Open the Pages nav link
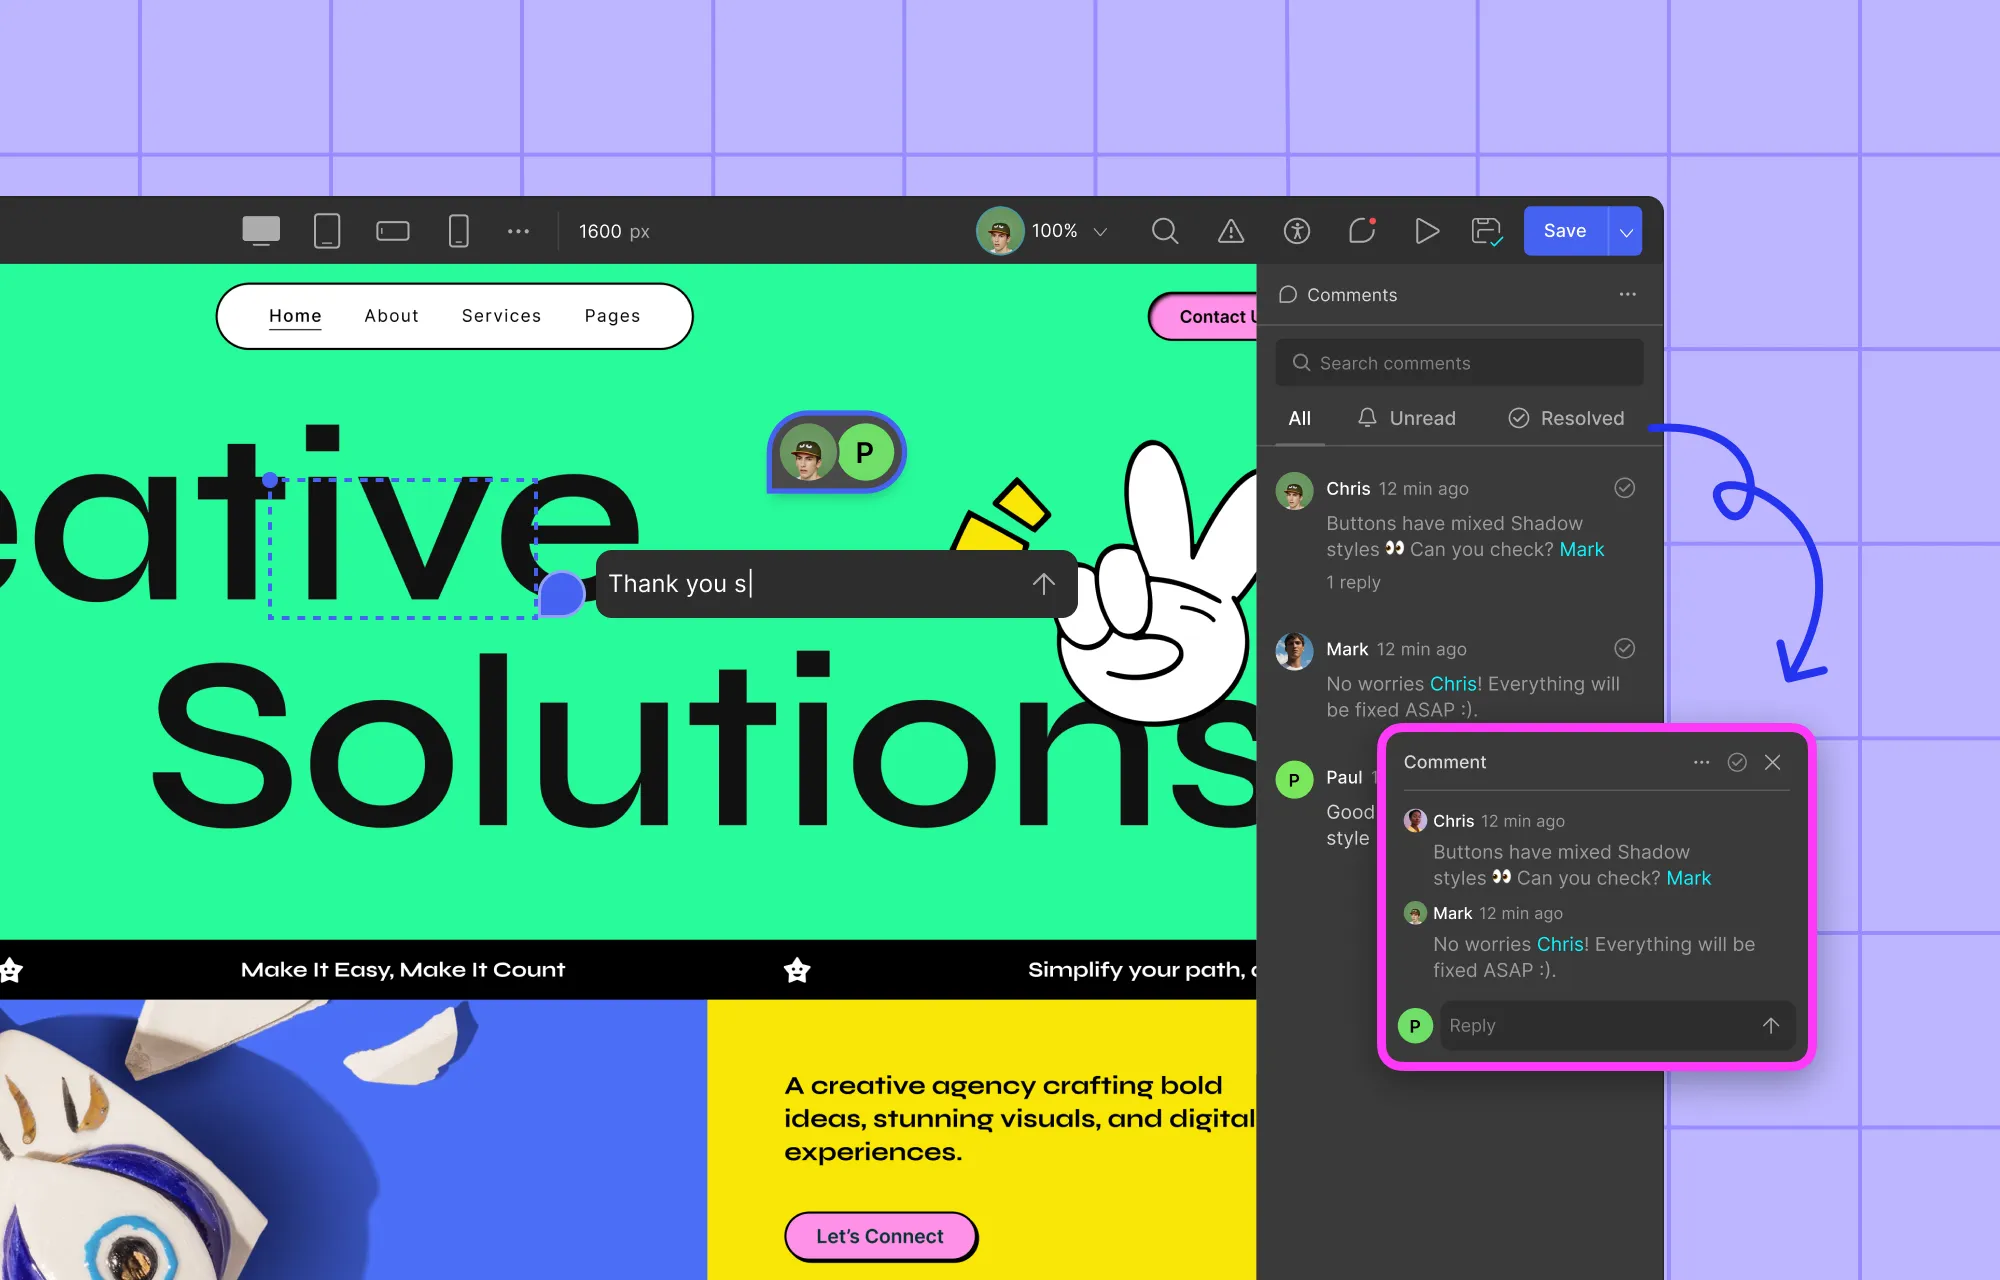2000x1280 pixels. [612, 316]
